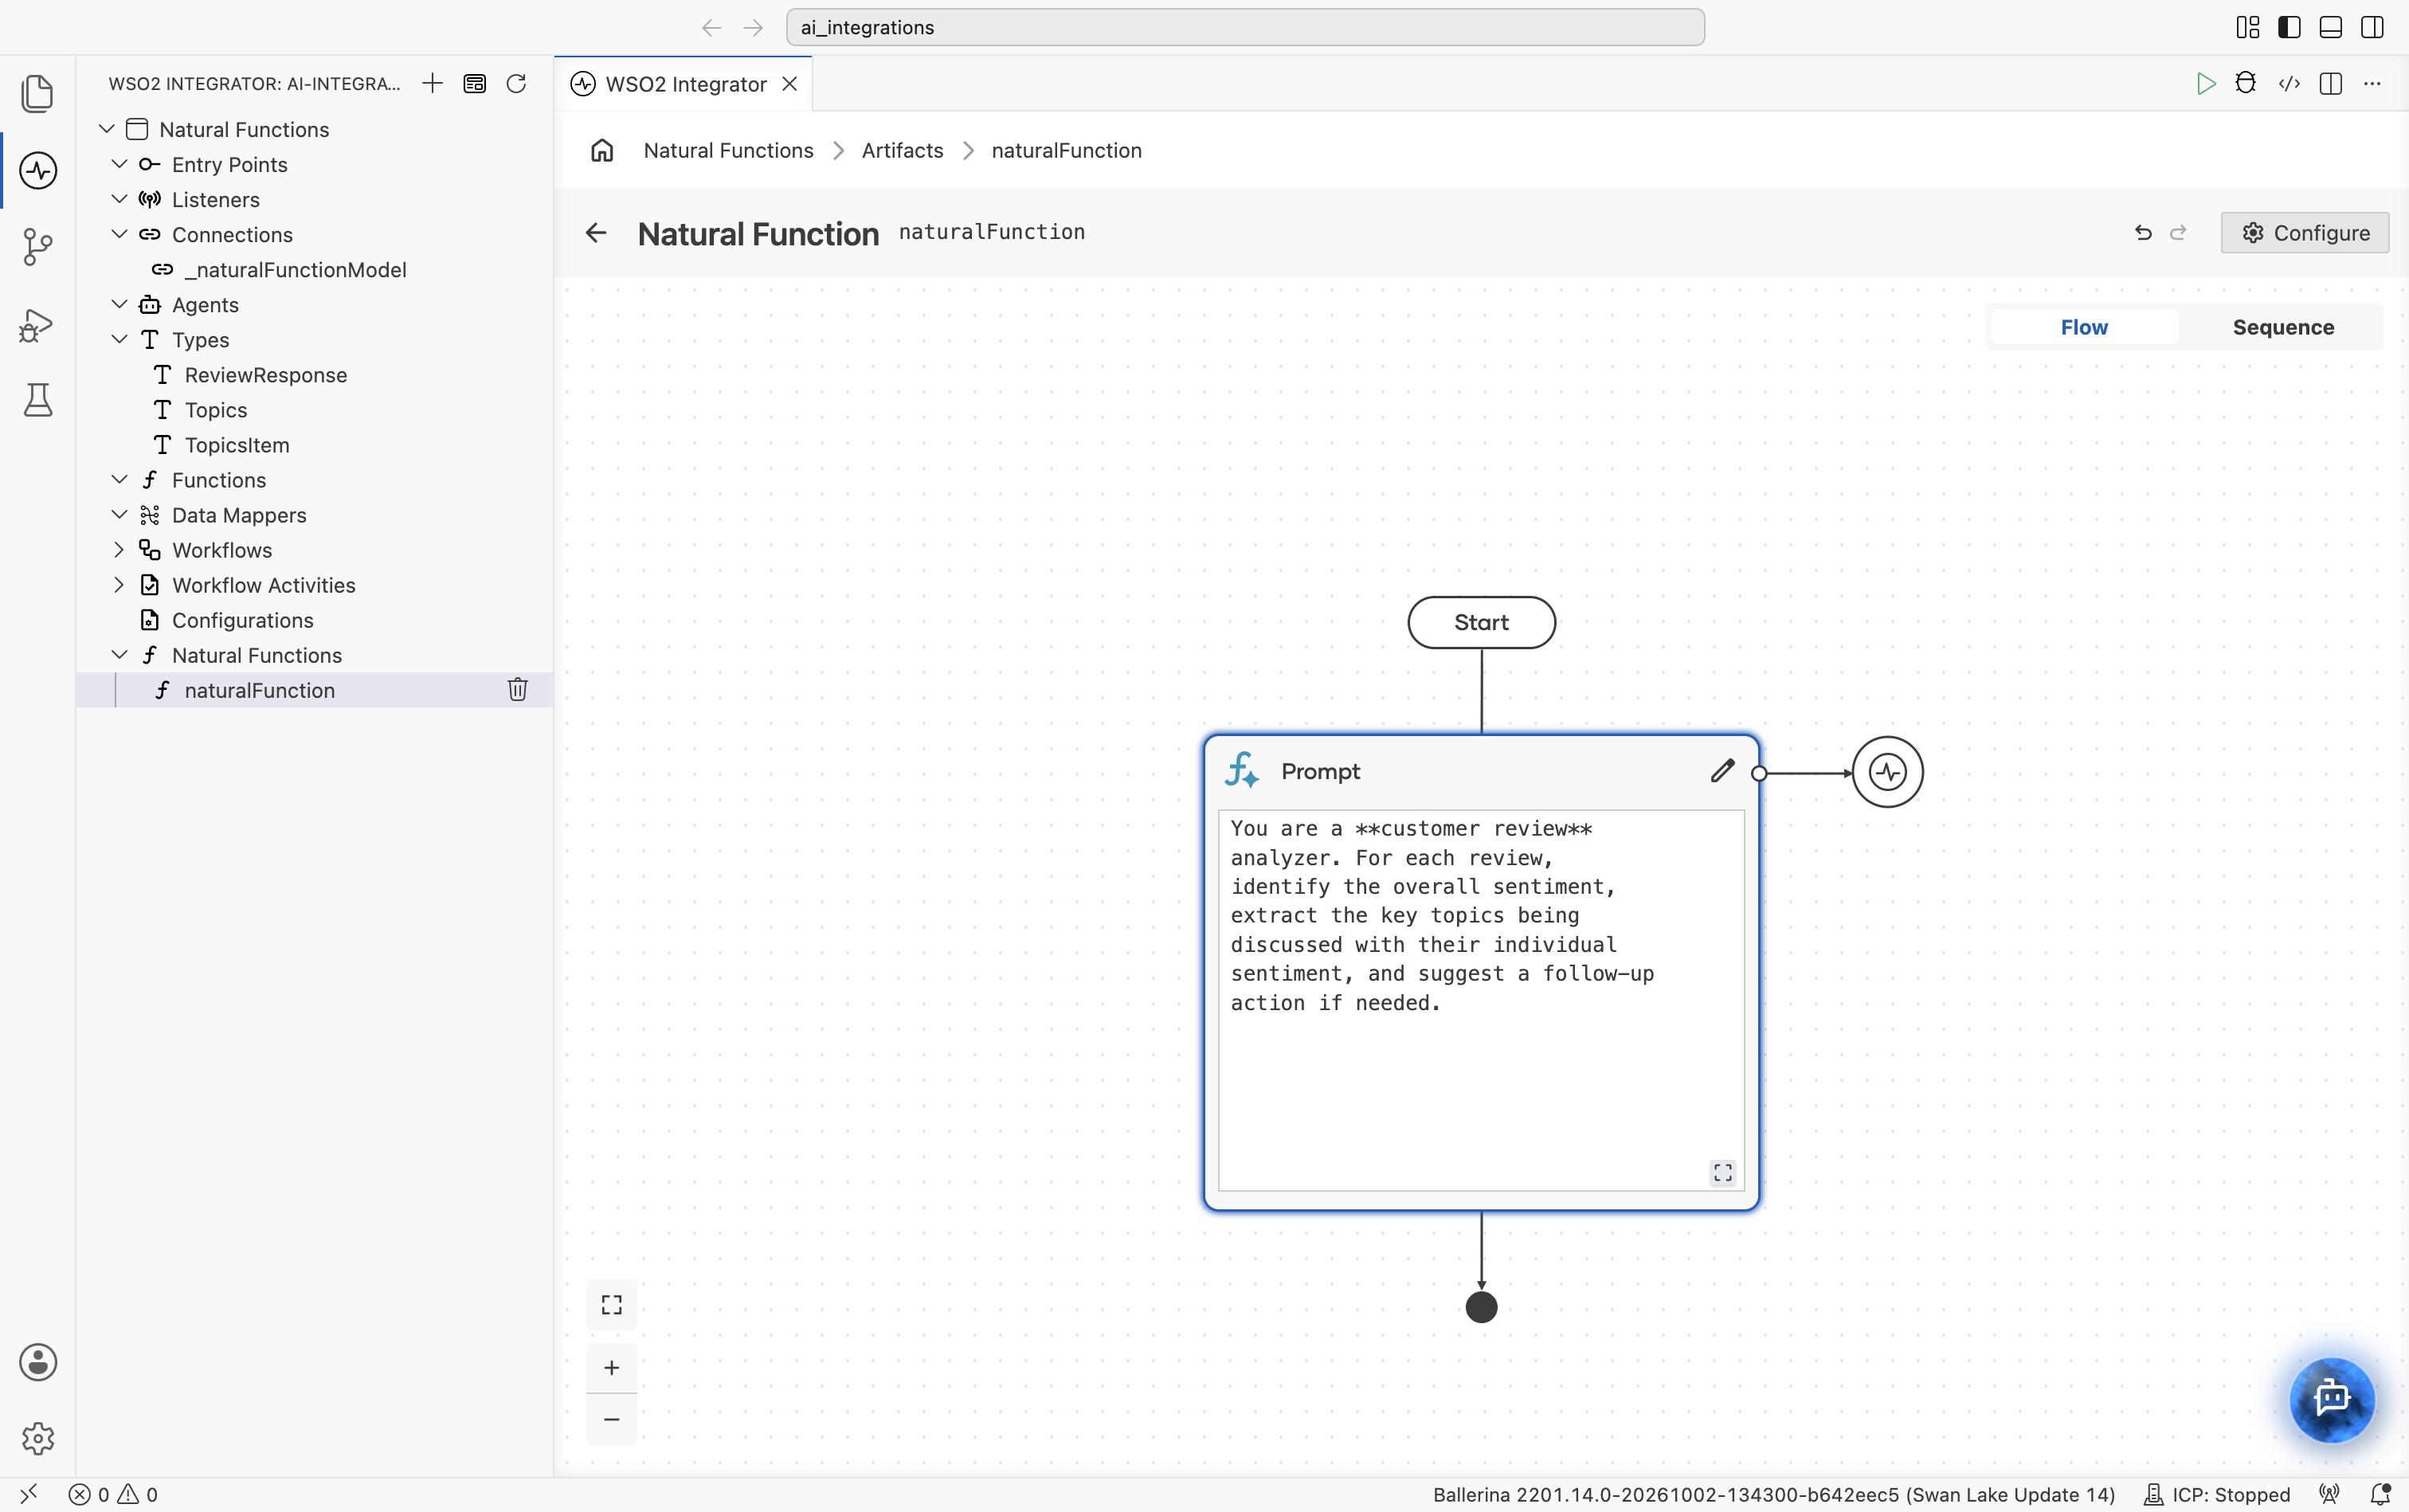2409x1512 pixels.
Task: Show source code view icon
Action: point(2289,83)
